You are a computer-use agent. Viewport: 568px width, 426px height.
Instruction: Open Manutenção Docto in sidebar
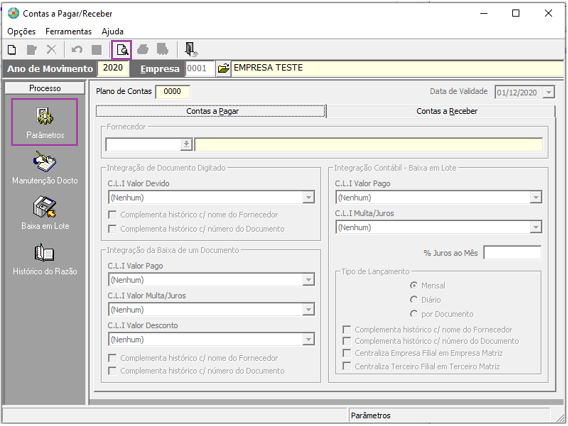click(45, 168)
